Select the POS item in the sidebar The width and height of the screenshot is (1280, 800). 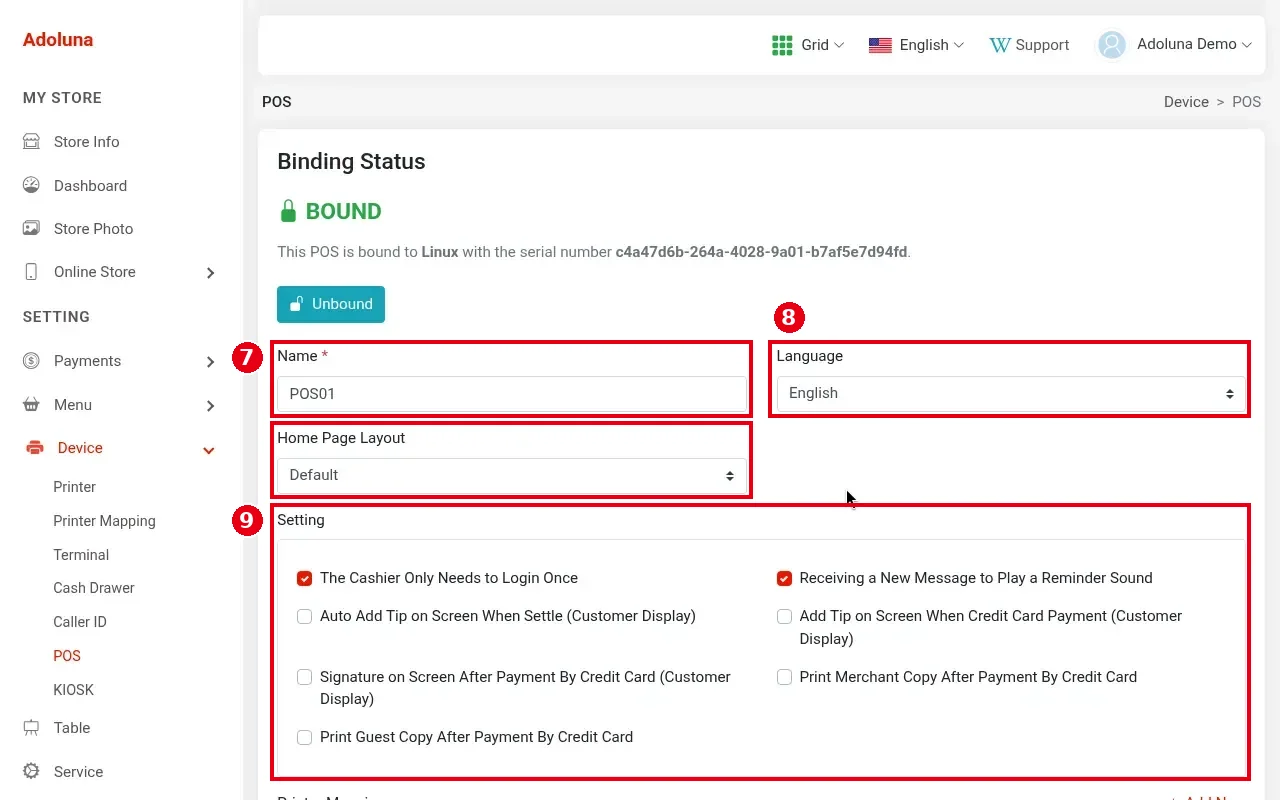coord(67,656)
